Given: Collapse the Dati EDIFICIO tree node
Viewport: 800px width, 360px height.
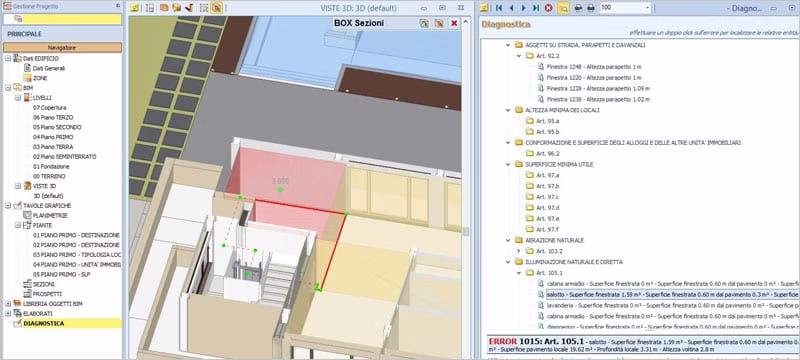Looking at the screenshot, I should 8,59.
